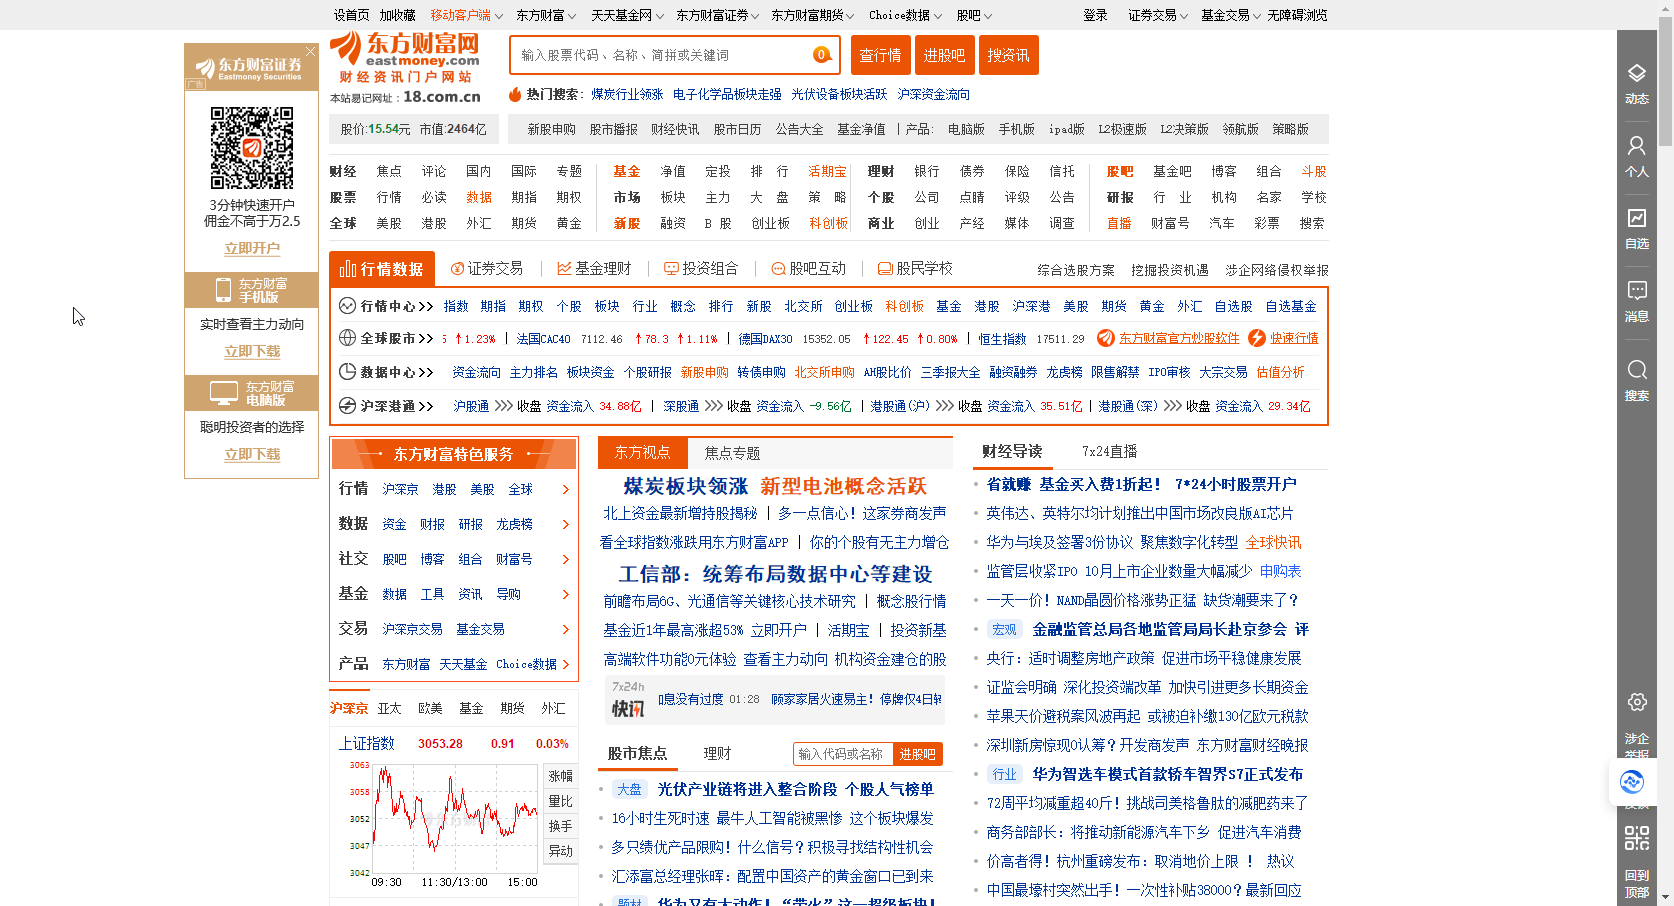Select 投资组合 tab
The height and width of the screenshot is (906, 1674).
pyautogui.click(x=701, y=268)
